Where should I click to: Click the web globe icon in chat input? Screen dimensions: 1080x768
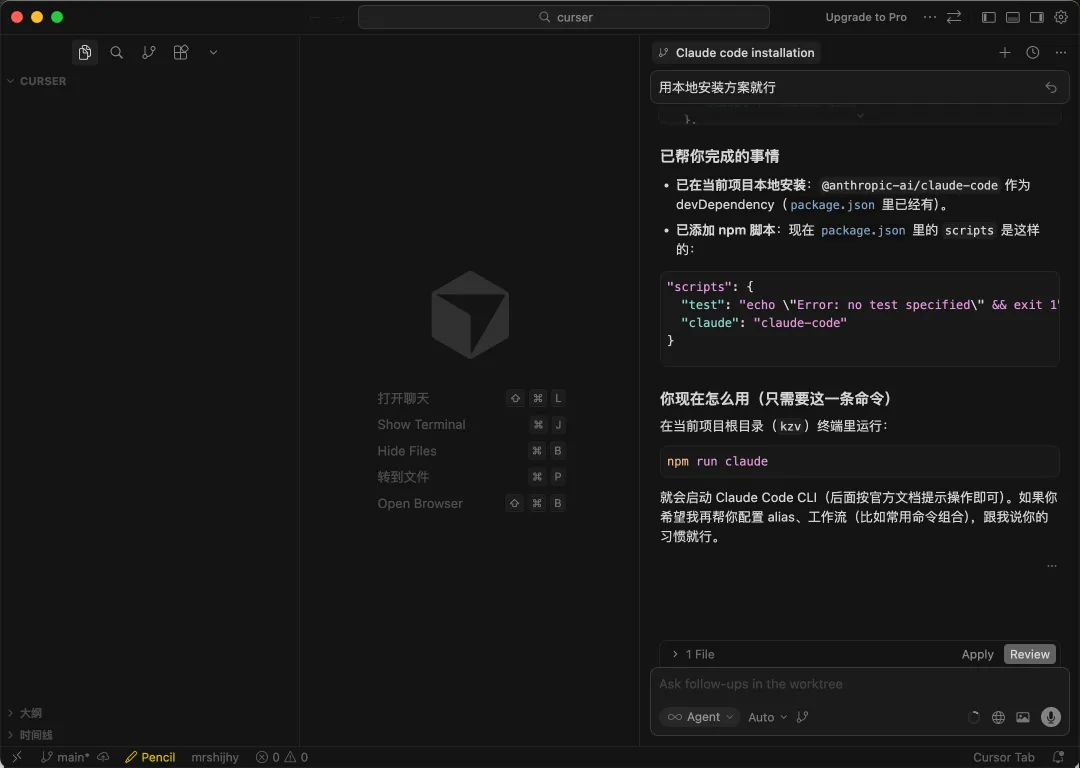click(x=998, y=717)
